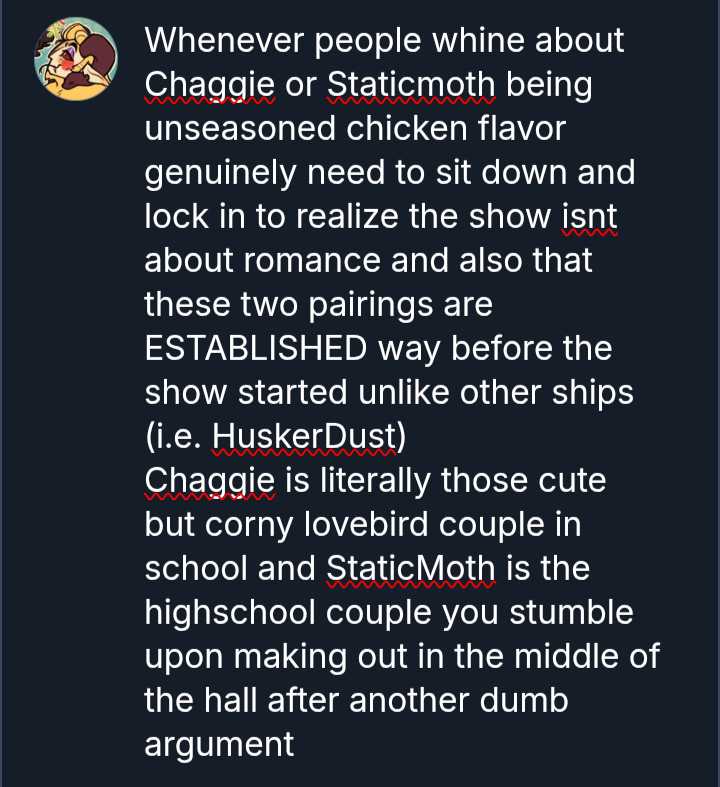Click the word "unseasoned"
This screenshot has height=787, width=720.
[x=236, y=129]
